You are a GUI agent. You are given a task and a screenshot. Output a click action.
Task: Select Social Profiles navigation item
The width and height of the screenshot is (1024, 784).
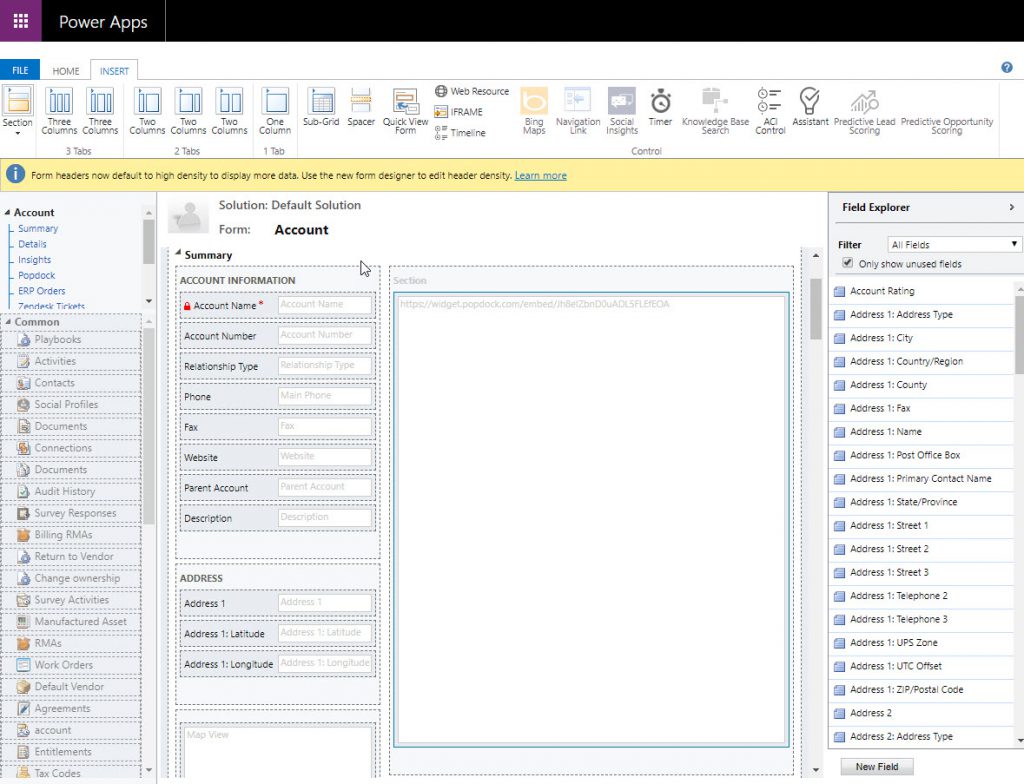[71, 404]
